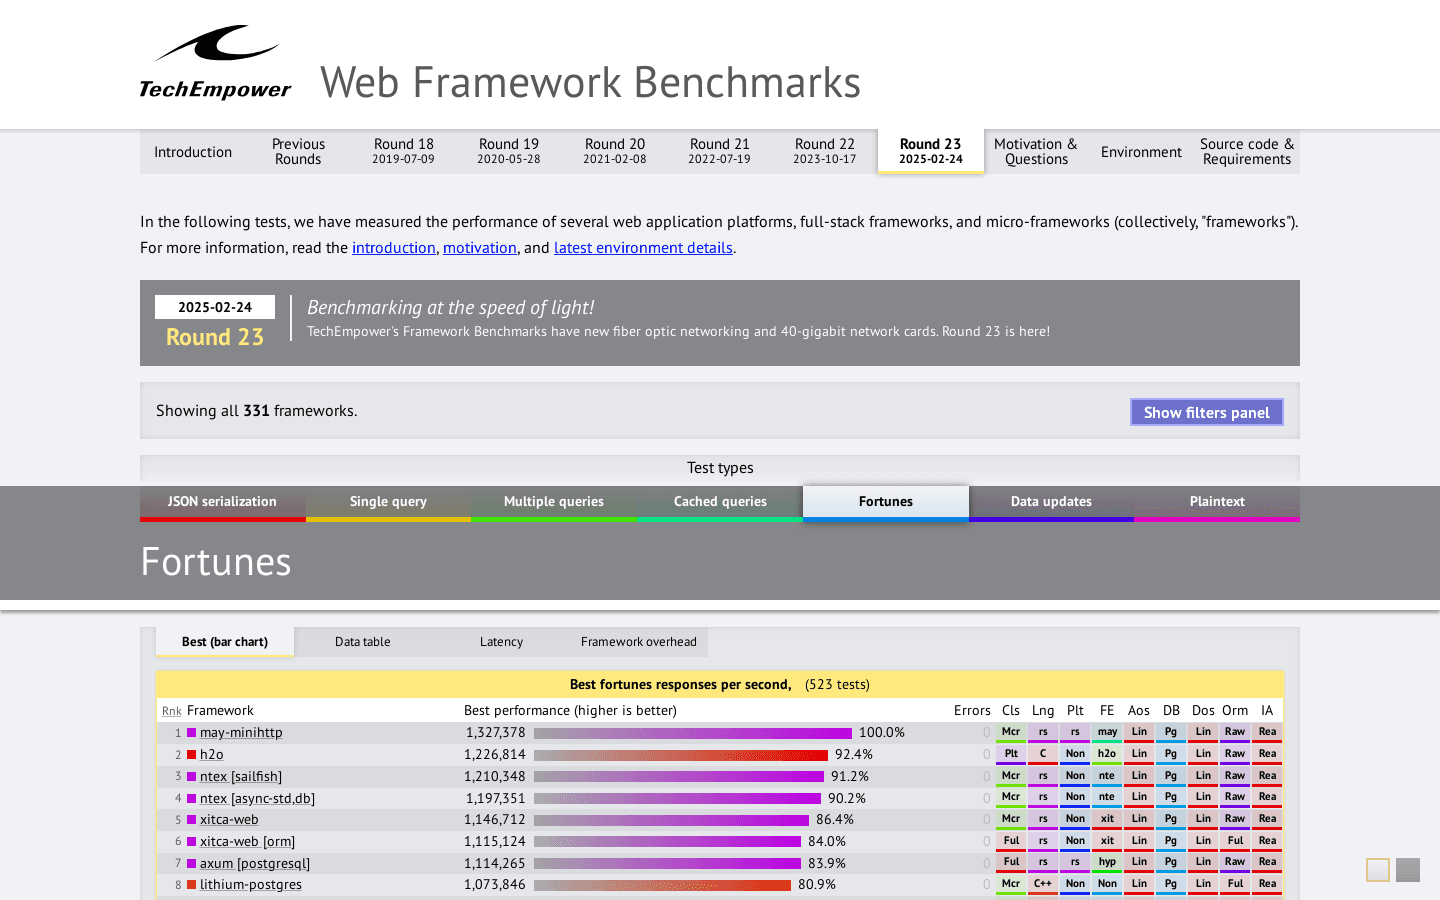The image size is (1440, 900).
Task: Click the "C++" language badge for lithium-postgres
Action: click(x=1043, y=884)
